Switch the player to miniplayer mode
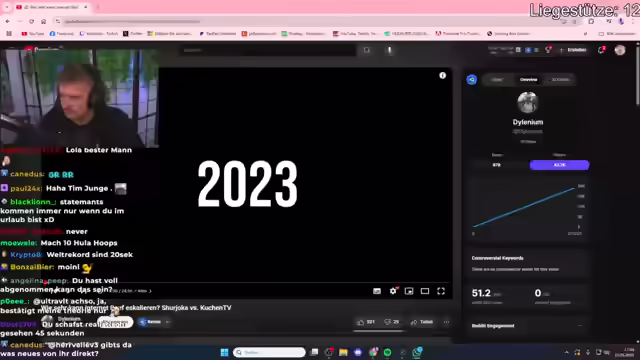Viewport: 640px width, 360px height. point(409,291)
